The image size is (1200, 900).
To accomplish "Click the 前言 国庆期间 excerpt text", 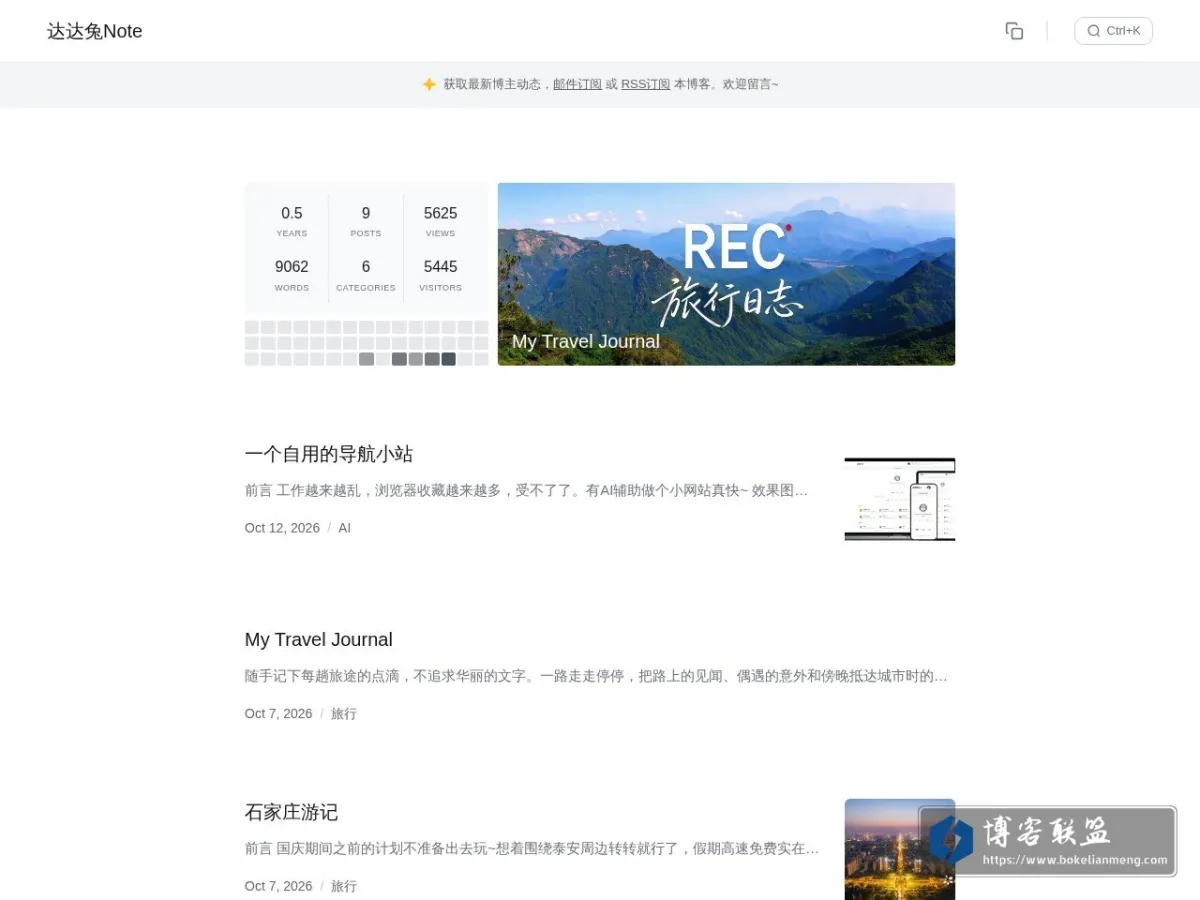I will (x=532, y=849).
